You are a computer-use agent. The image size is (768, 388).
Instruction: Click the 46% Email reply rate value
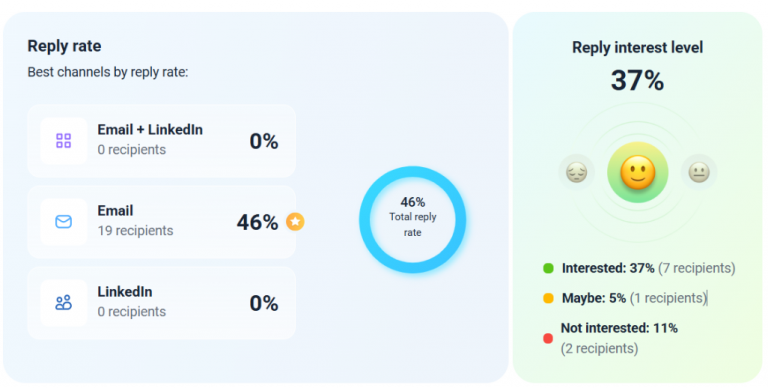pyautogui.click(x=258, y=222)
